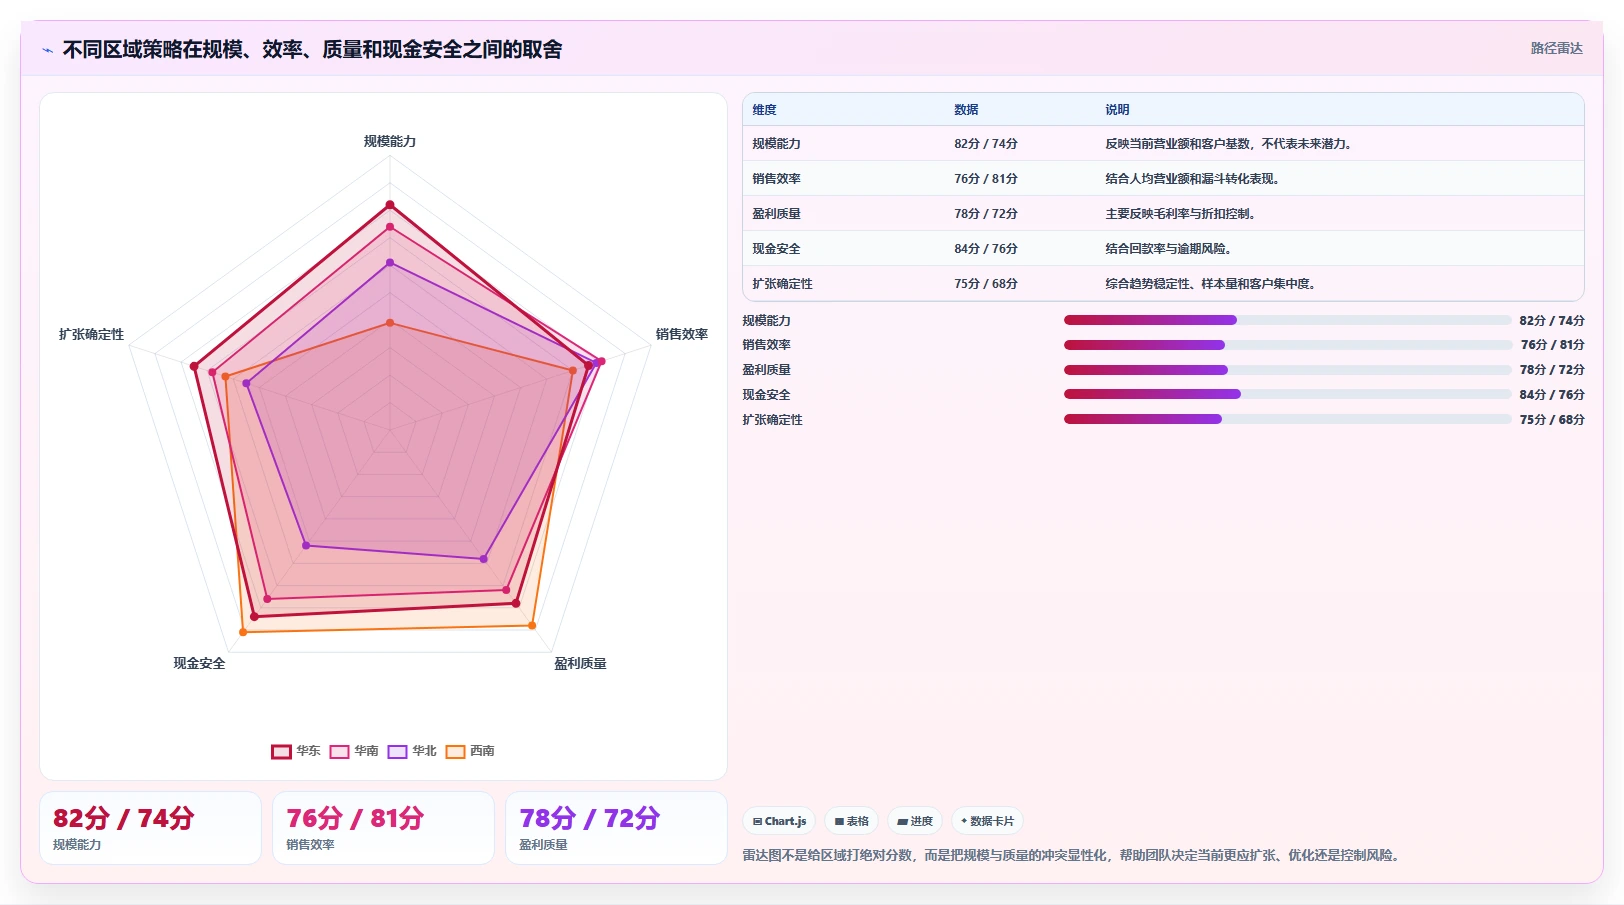1624x905 pixels.
Task: Click the orange 西南 point on 盈利质量 axis
Action: tap(532, 626)
